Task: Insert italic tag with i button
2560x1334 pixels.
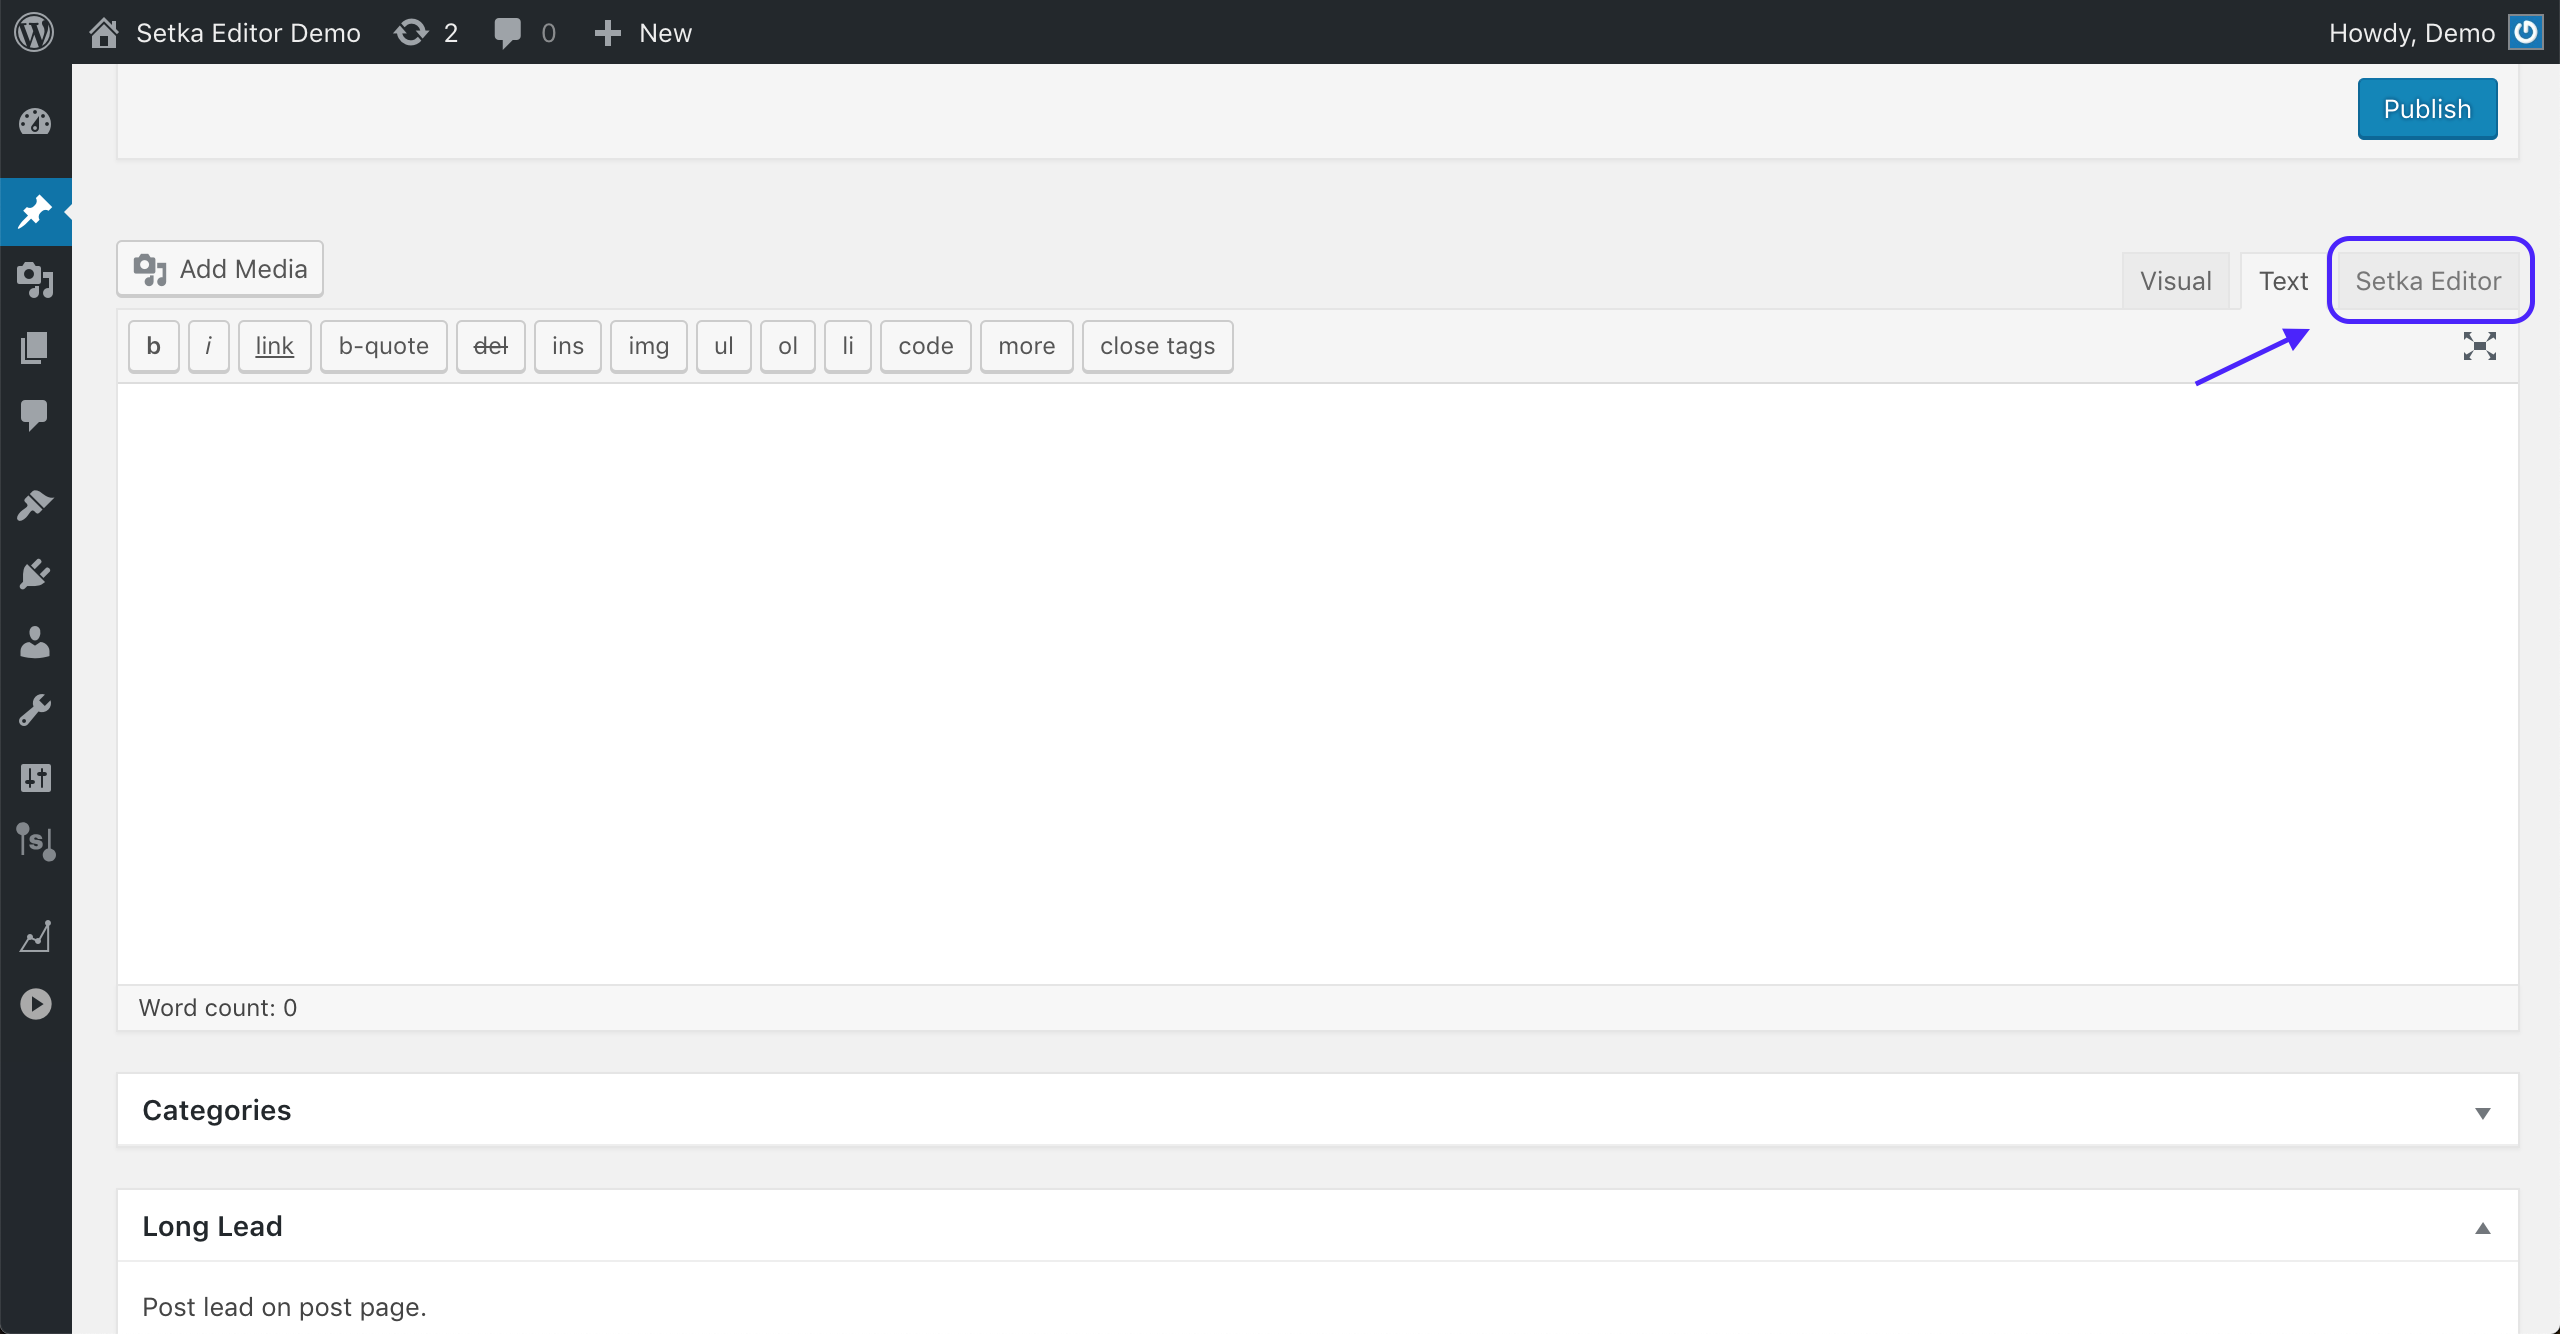Action: tap(208, 346)
